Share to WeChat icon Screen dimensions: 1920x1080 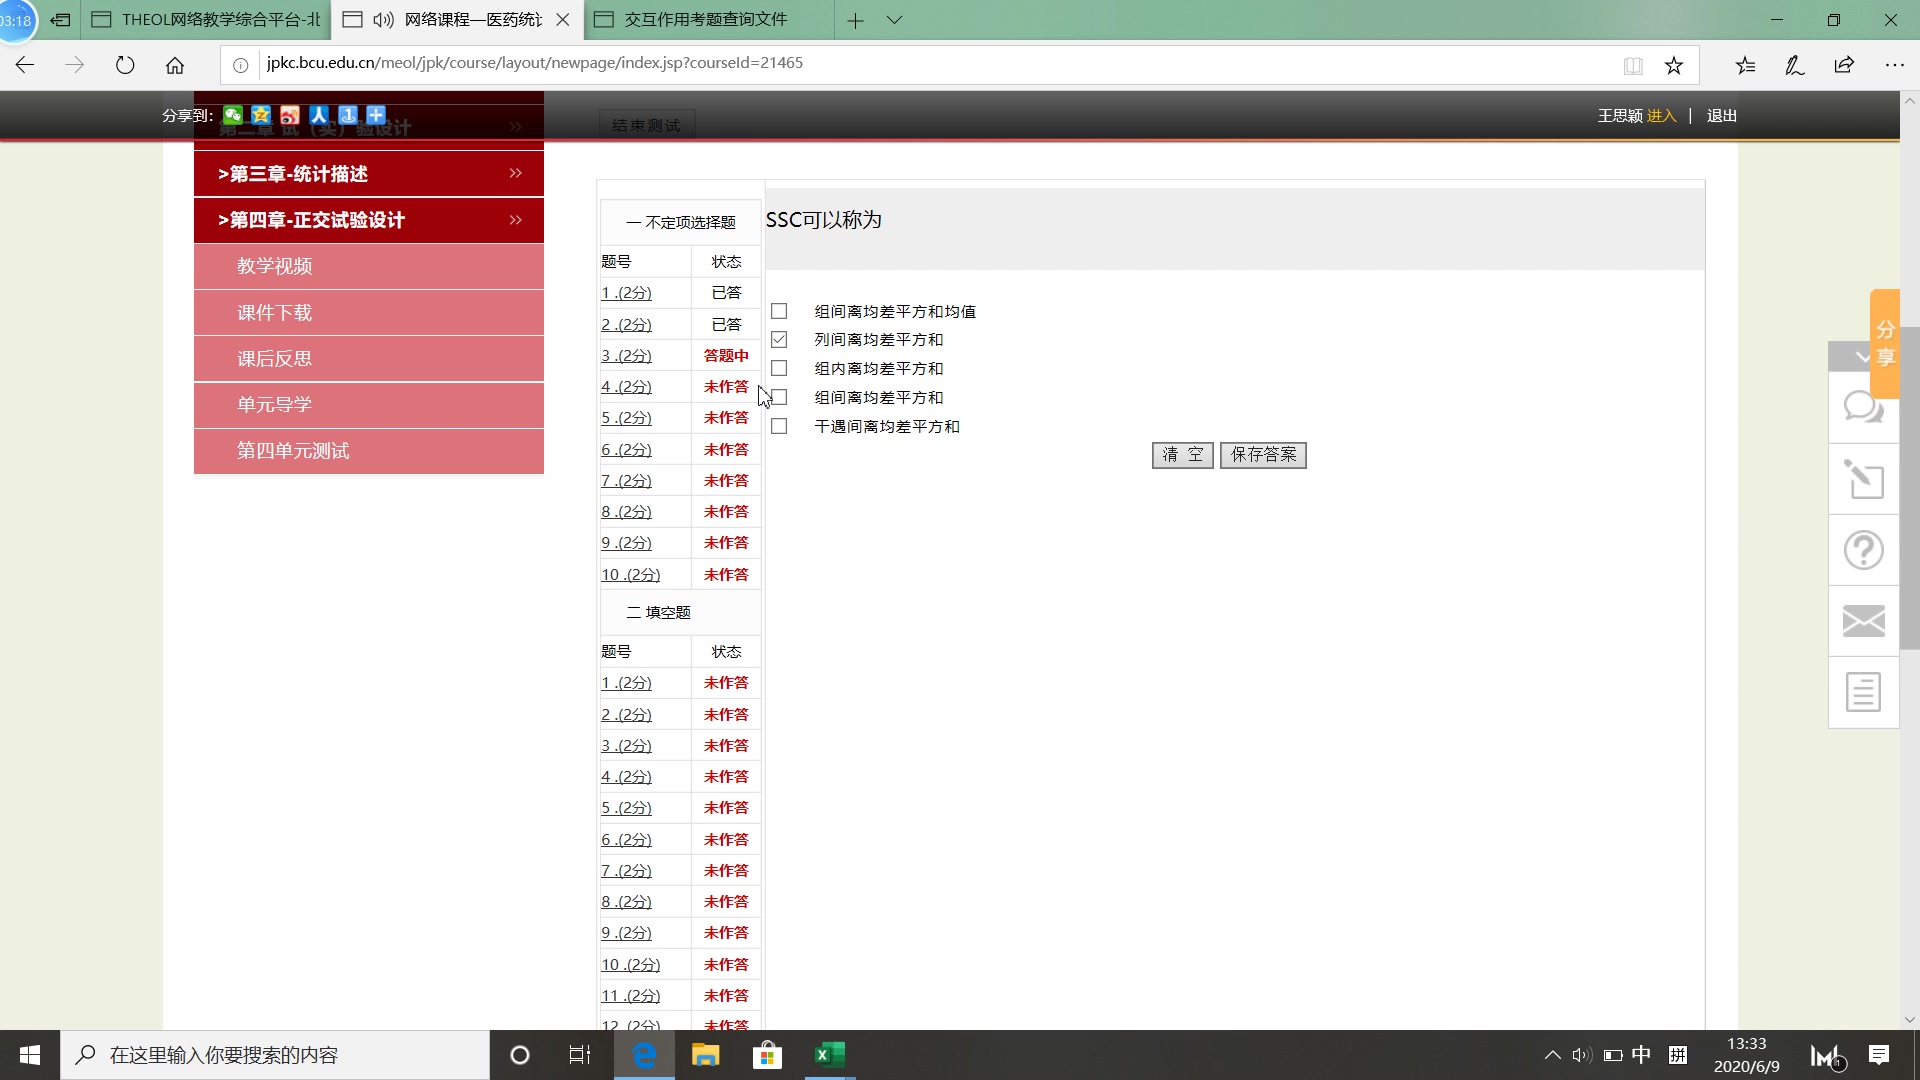pos(233,115)
